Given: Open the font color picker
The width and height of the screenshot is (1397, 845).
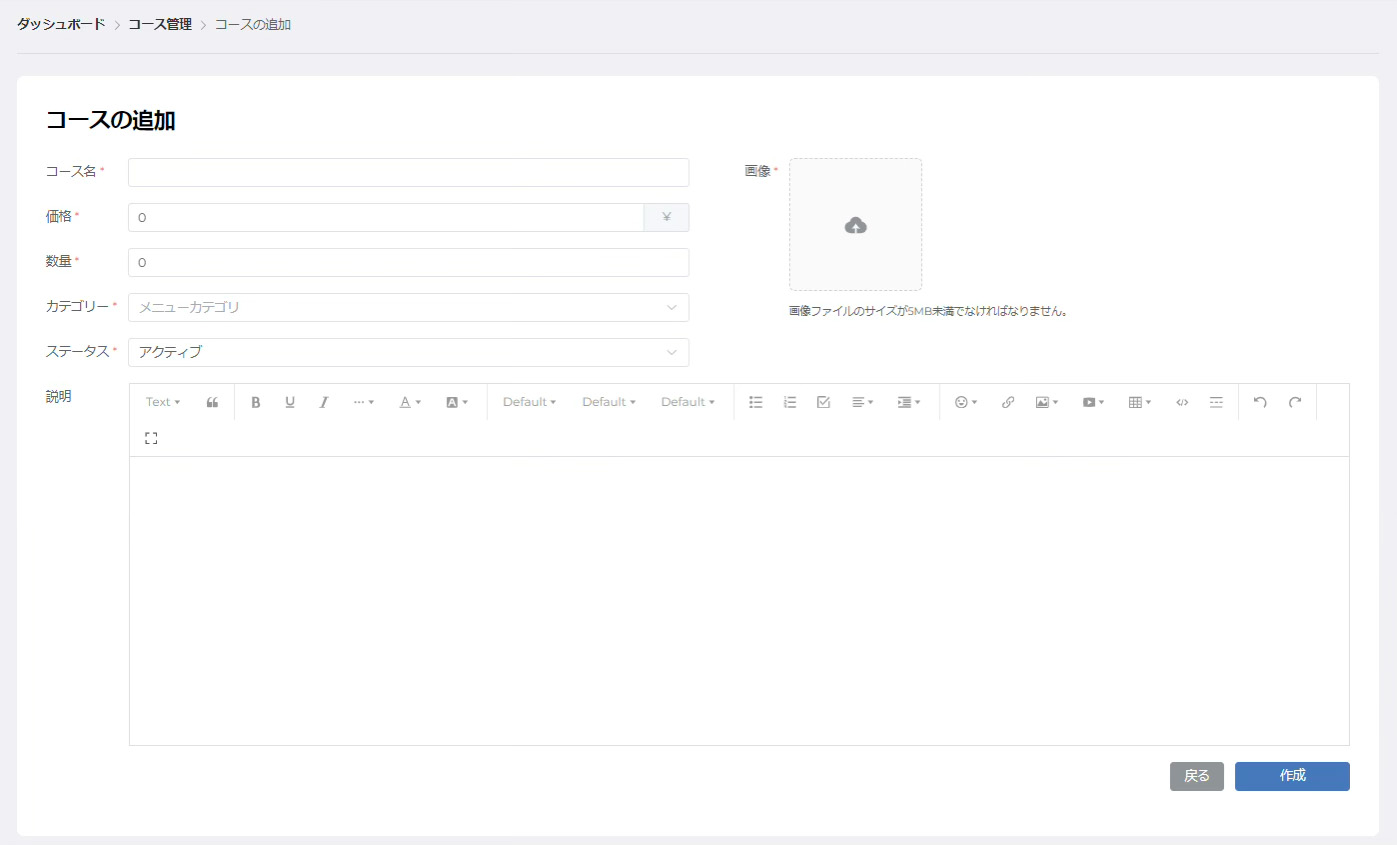Looking at the screenshot, I should coord(410,402).
